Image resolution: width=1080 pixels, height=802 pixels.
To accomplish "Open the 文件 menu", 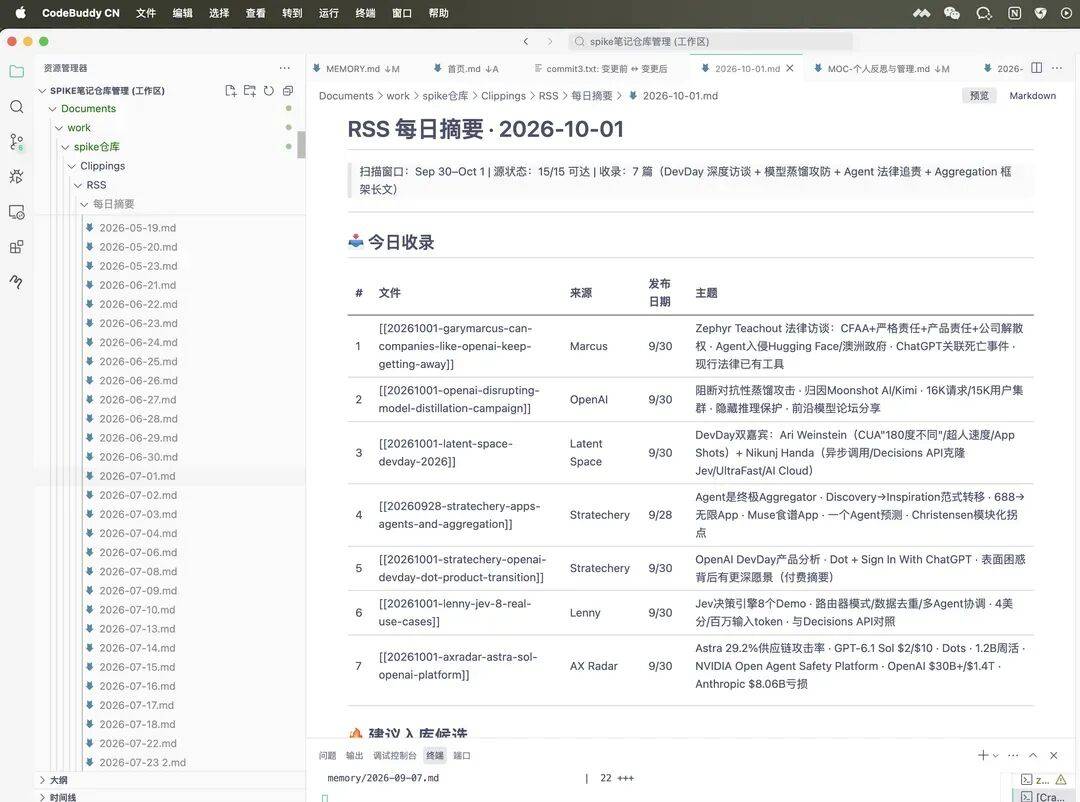I will coord(146,13).
